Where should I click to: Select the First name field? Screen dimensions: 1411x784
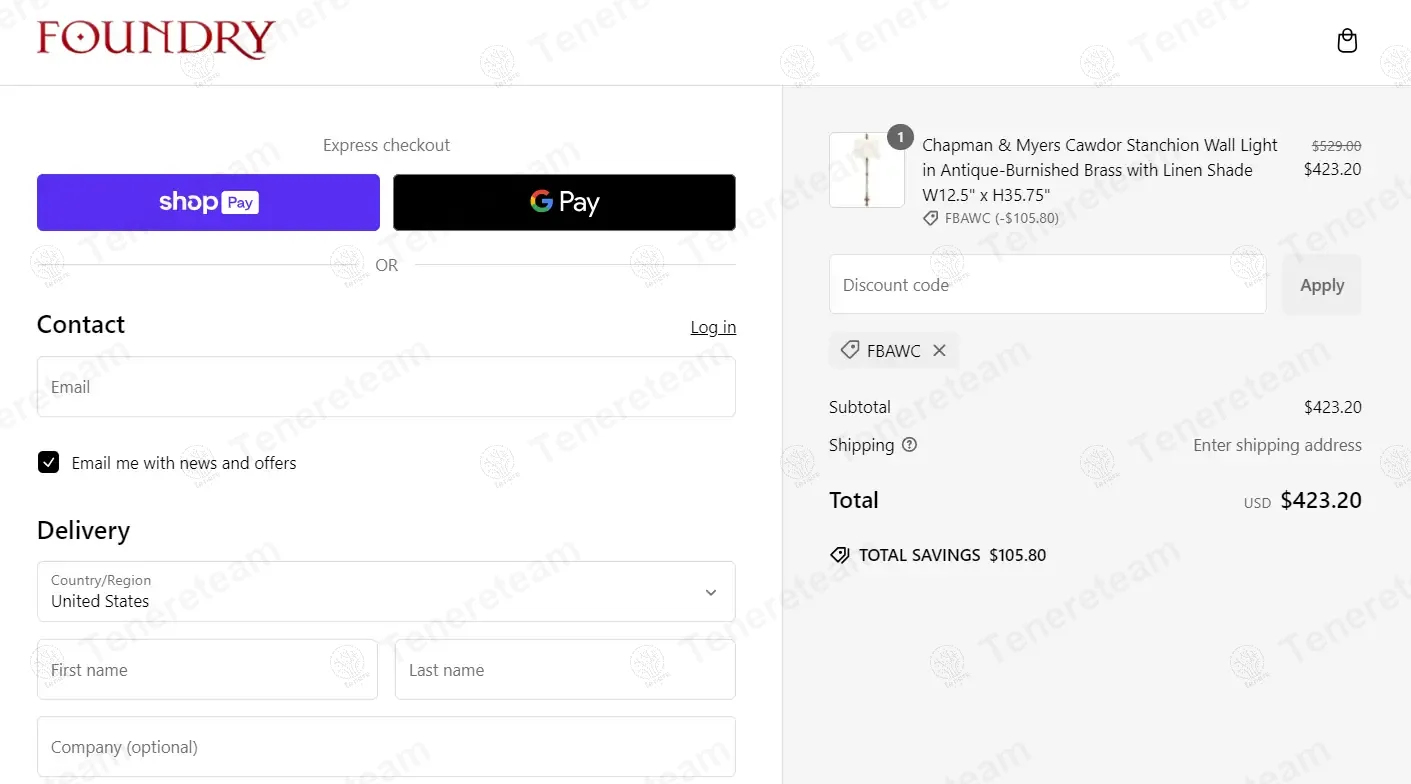tap(207, 670)
